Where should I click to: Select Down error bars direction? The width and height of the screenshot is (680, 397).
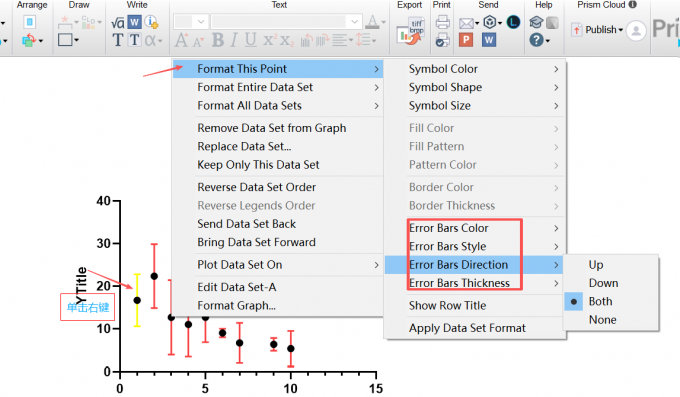click(603, 283)
